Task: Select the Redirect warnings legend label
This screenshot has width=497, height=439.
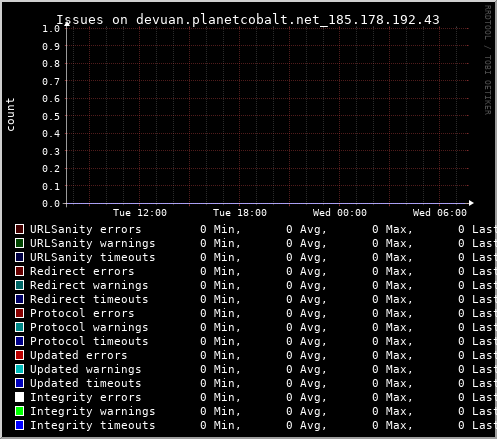Action: 89,285
